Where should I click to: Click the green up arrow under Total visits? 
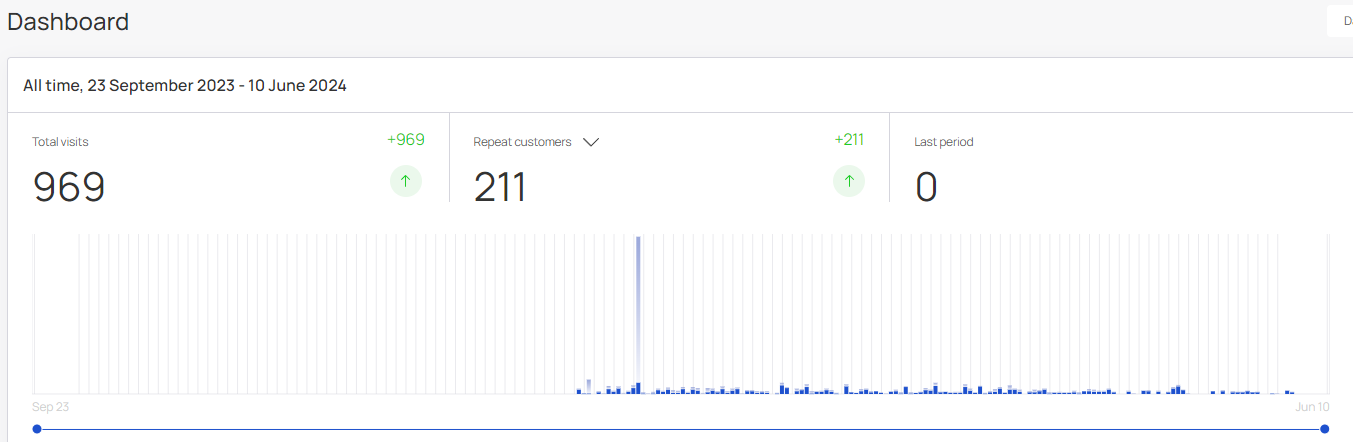(x=405, y=181)
